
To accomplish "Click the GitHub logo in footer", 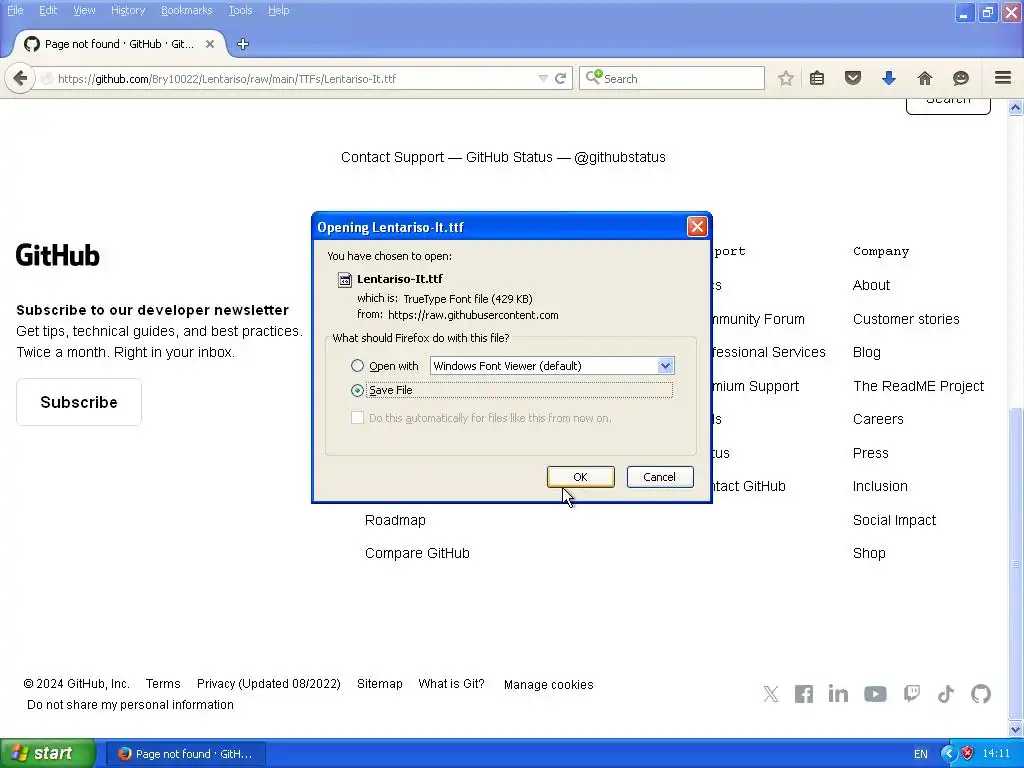I will (57, 255).
